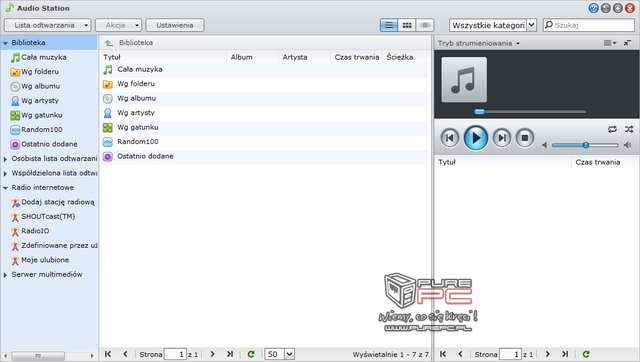The image size is (640, 362).
Task: Open the Tryb strumieniowania menu
Action: point(479,43)
